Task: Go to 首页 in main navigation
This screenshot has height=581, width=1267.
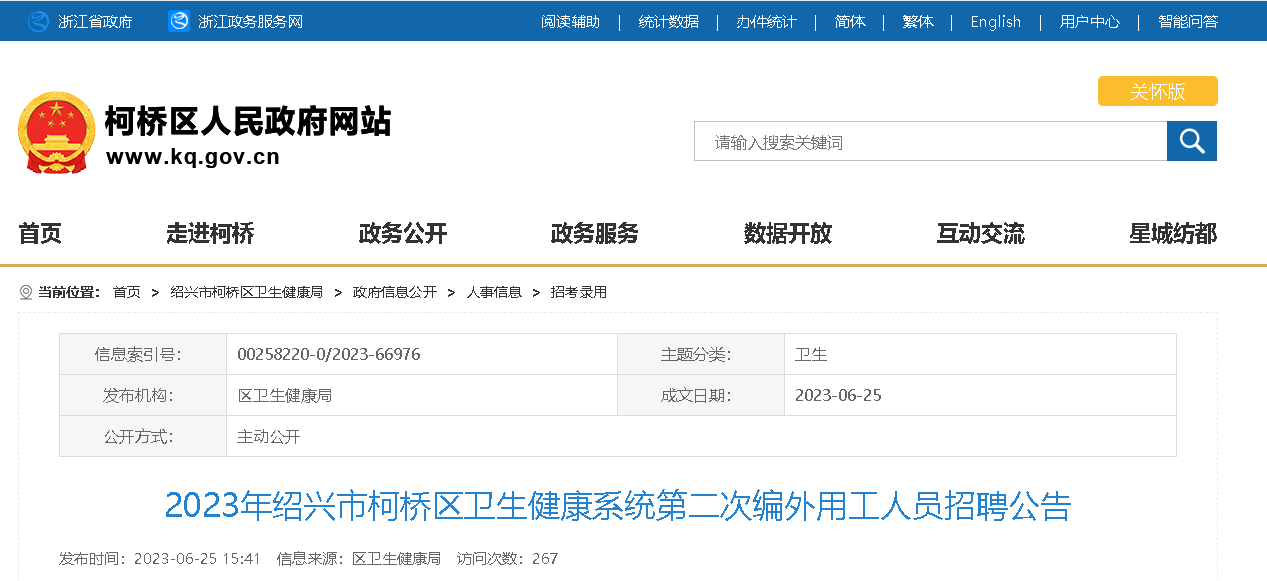Action: pos(40,234)
